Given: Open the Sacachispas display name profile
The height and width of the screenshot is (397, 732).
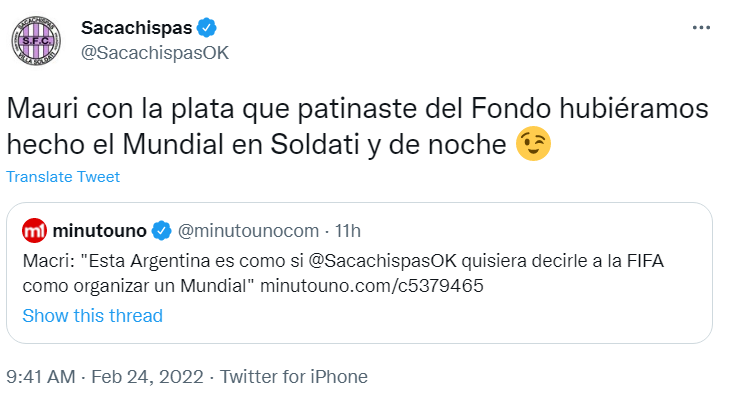Looking at the screenshot, I should [137, 28].
